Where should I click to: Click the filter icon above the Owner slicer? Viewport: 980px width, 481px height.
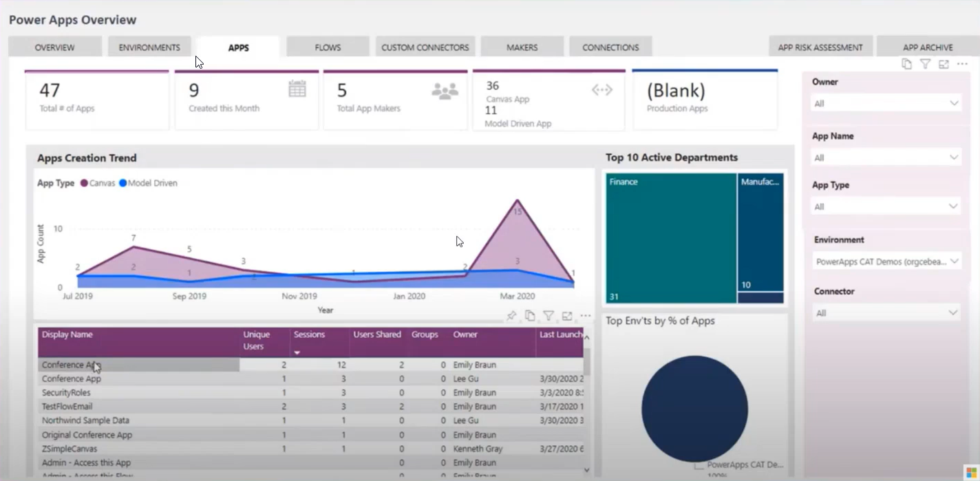(925, 64)
